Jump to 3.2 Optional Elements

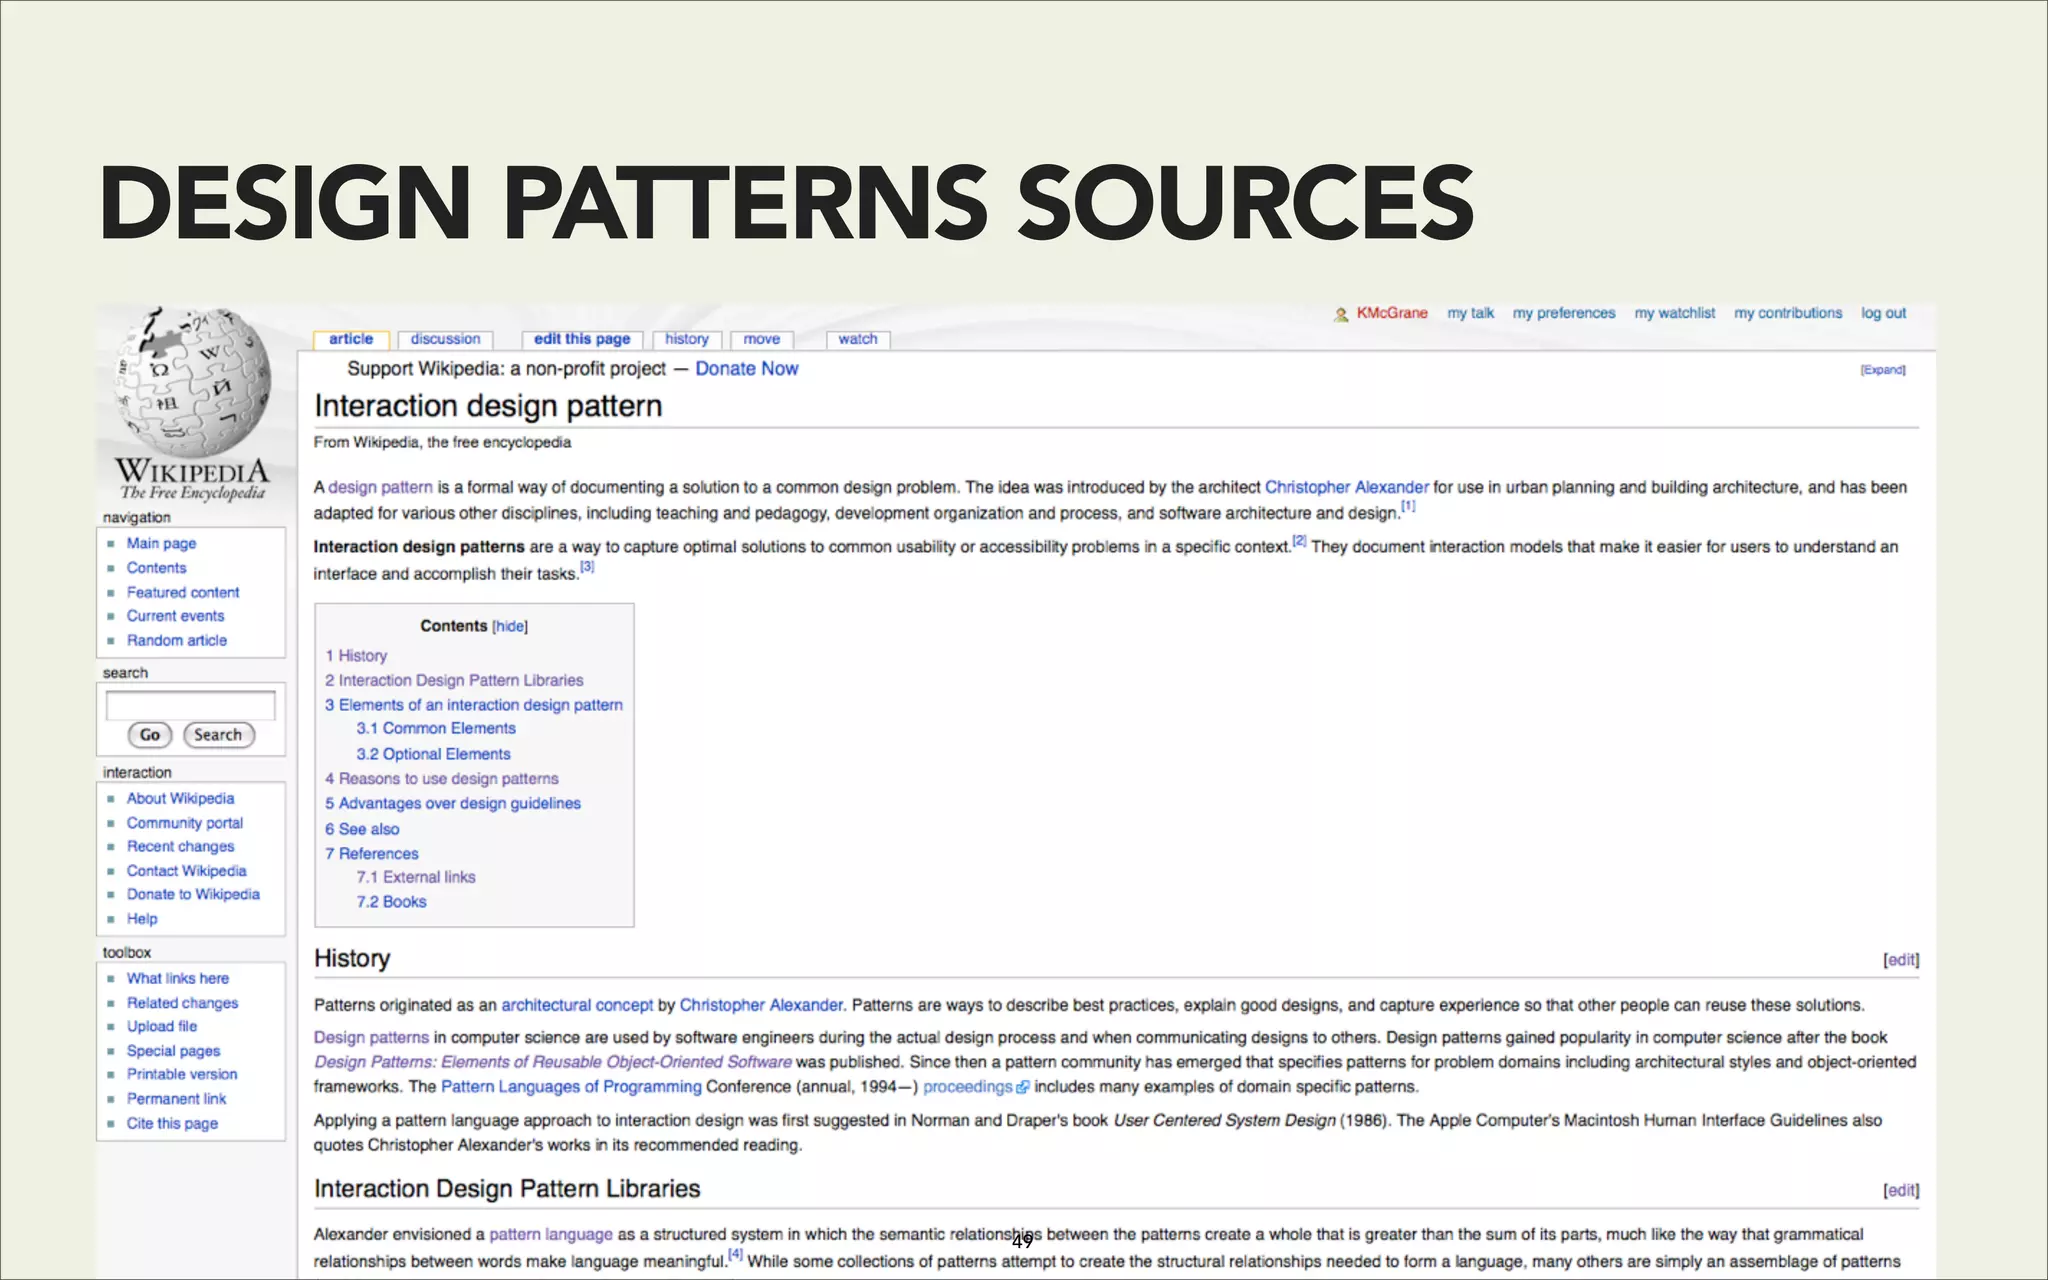[433, 754]
